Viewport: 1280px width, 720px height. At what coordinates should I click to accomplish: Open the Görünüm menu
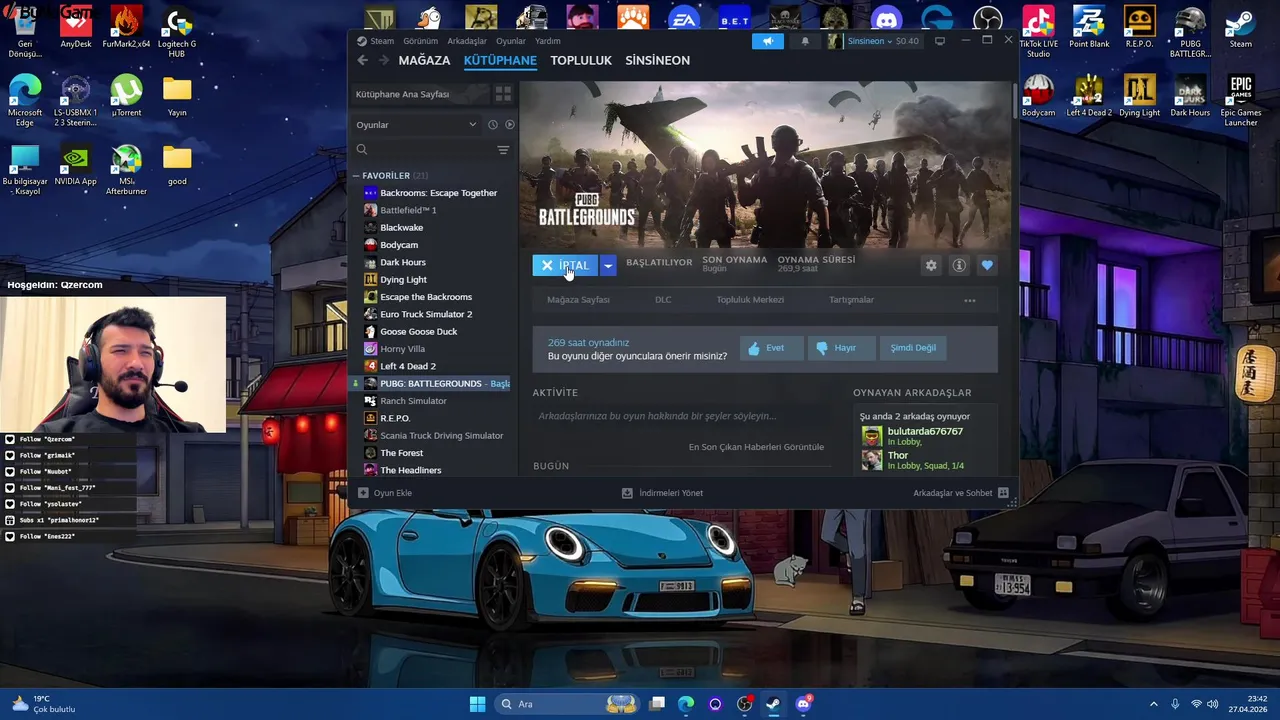tap(420, 41)
